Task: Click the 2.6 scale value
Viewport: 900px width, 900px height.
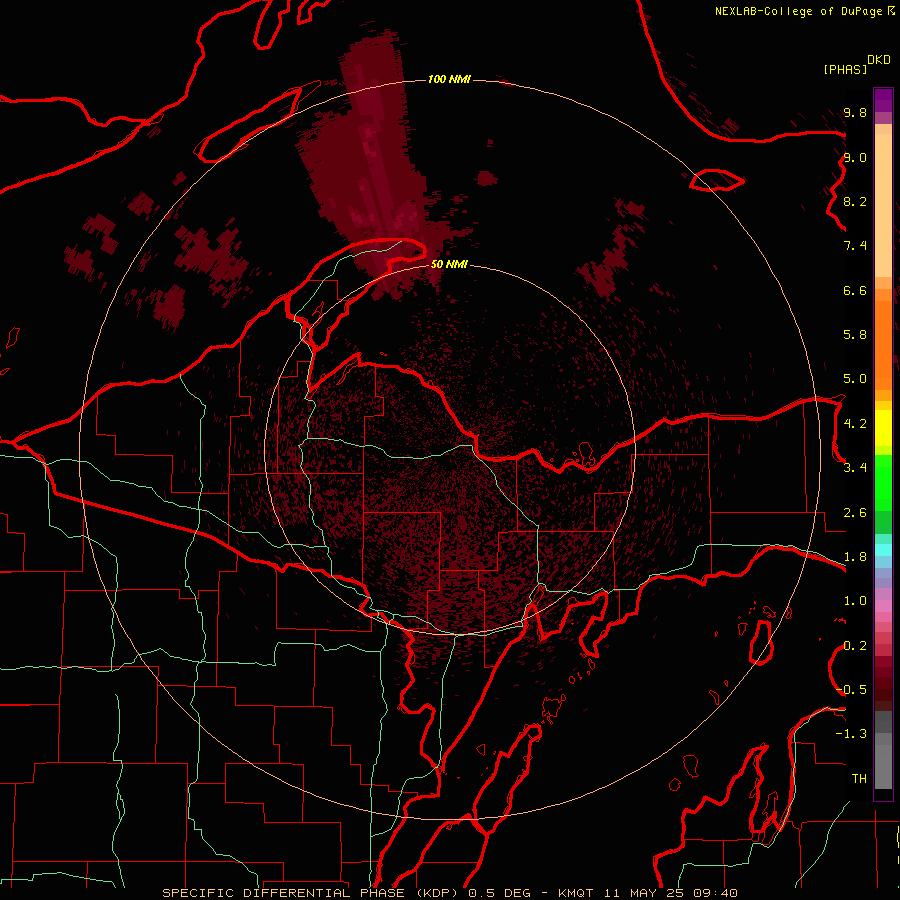Action: (x=855, y=513)
